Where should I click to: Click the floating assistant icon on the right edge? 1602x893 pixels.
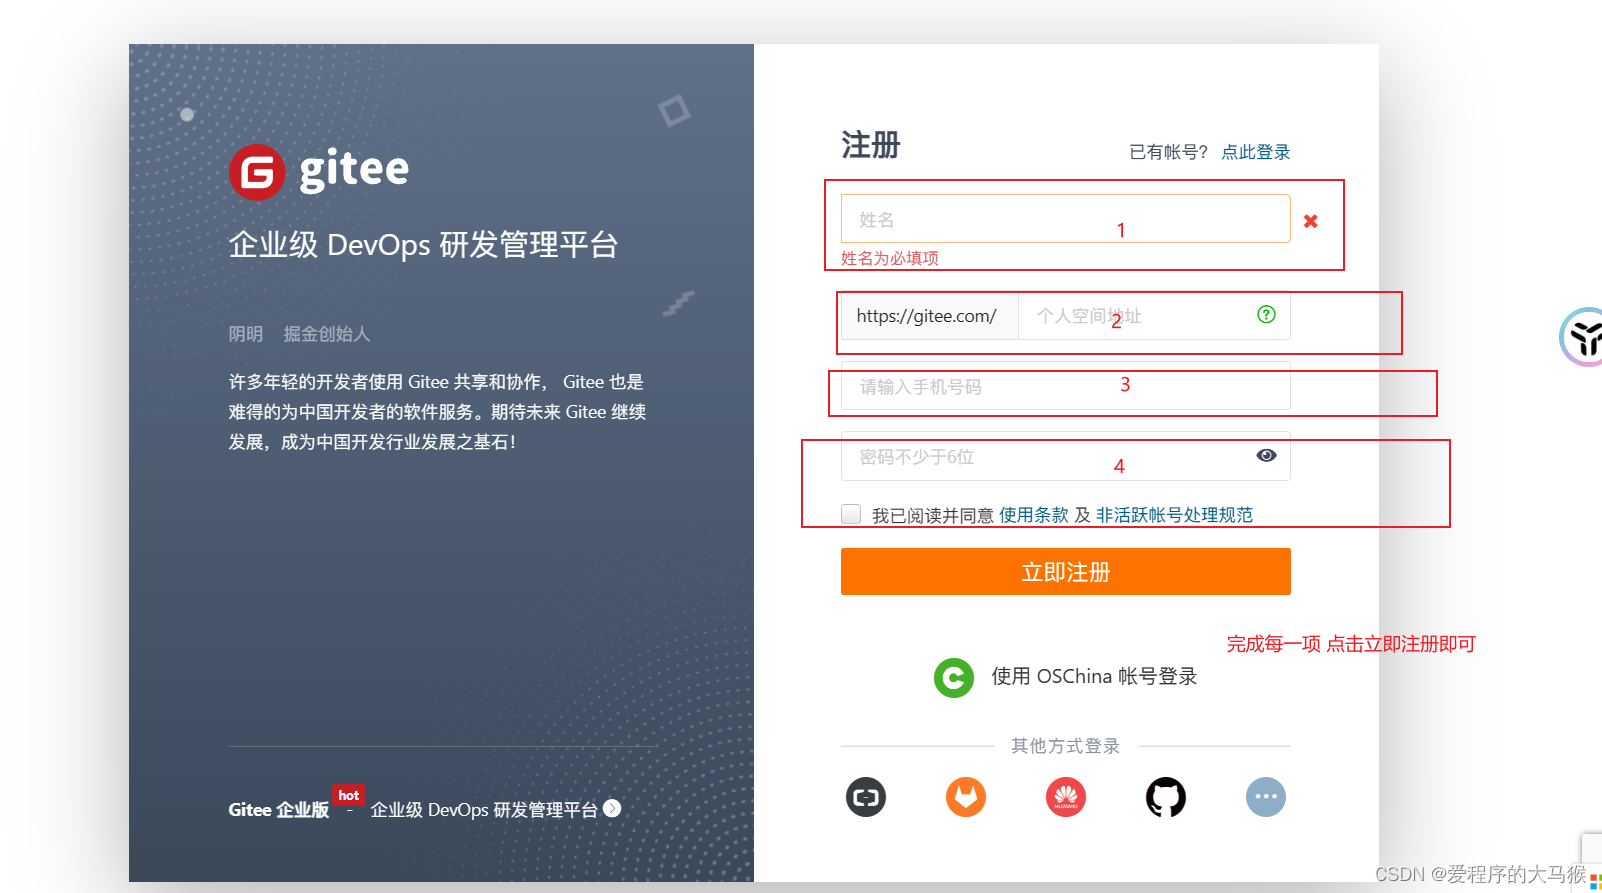click(1582, 337)
